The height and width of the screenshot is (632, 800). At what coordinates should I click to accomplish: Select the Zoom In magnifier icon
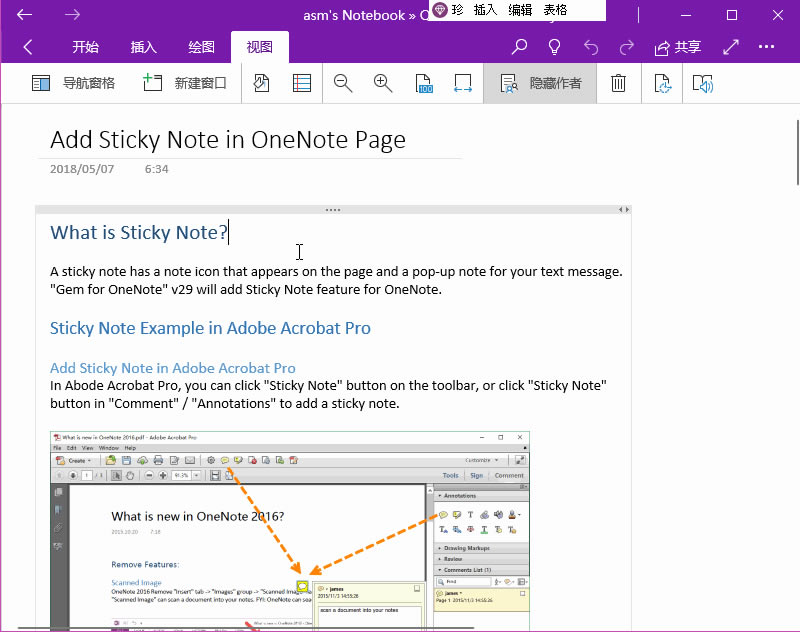click(x=381, y=83)
